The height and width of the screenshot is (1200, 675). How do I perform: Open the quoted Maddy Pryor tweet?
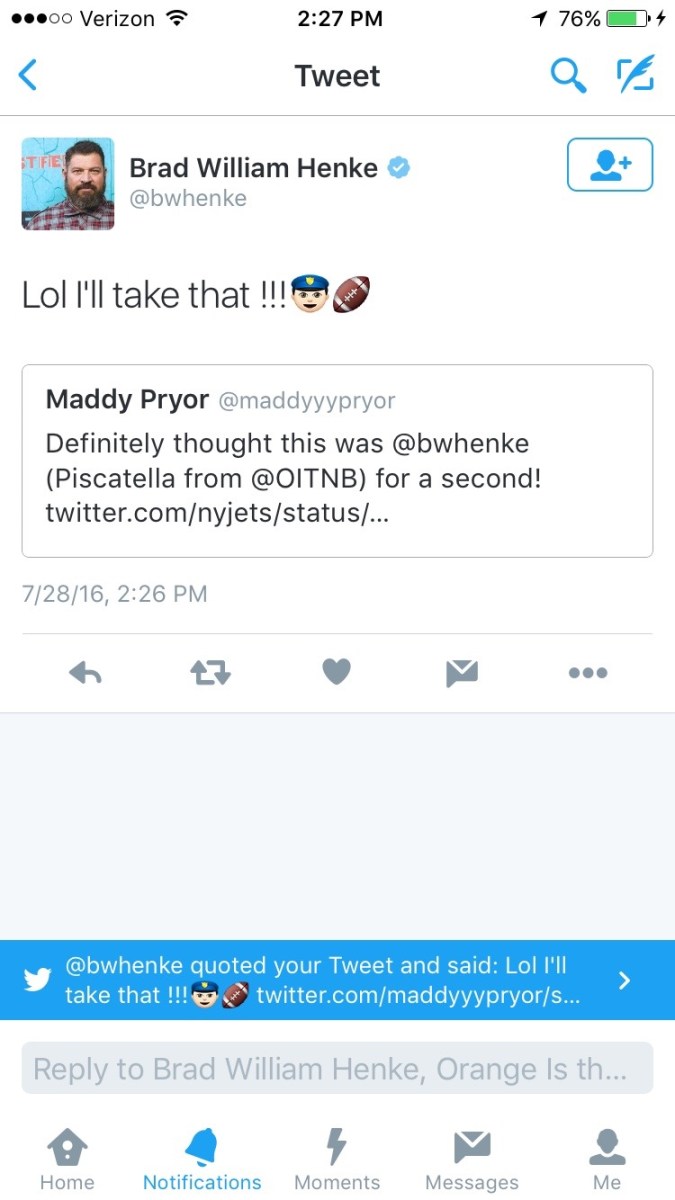[337, 460]
